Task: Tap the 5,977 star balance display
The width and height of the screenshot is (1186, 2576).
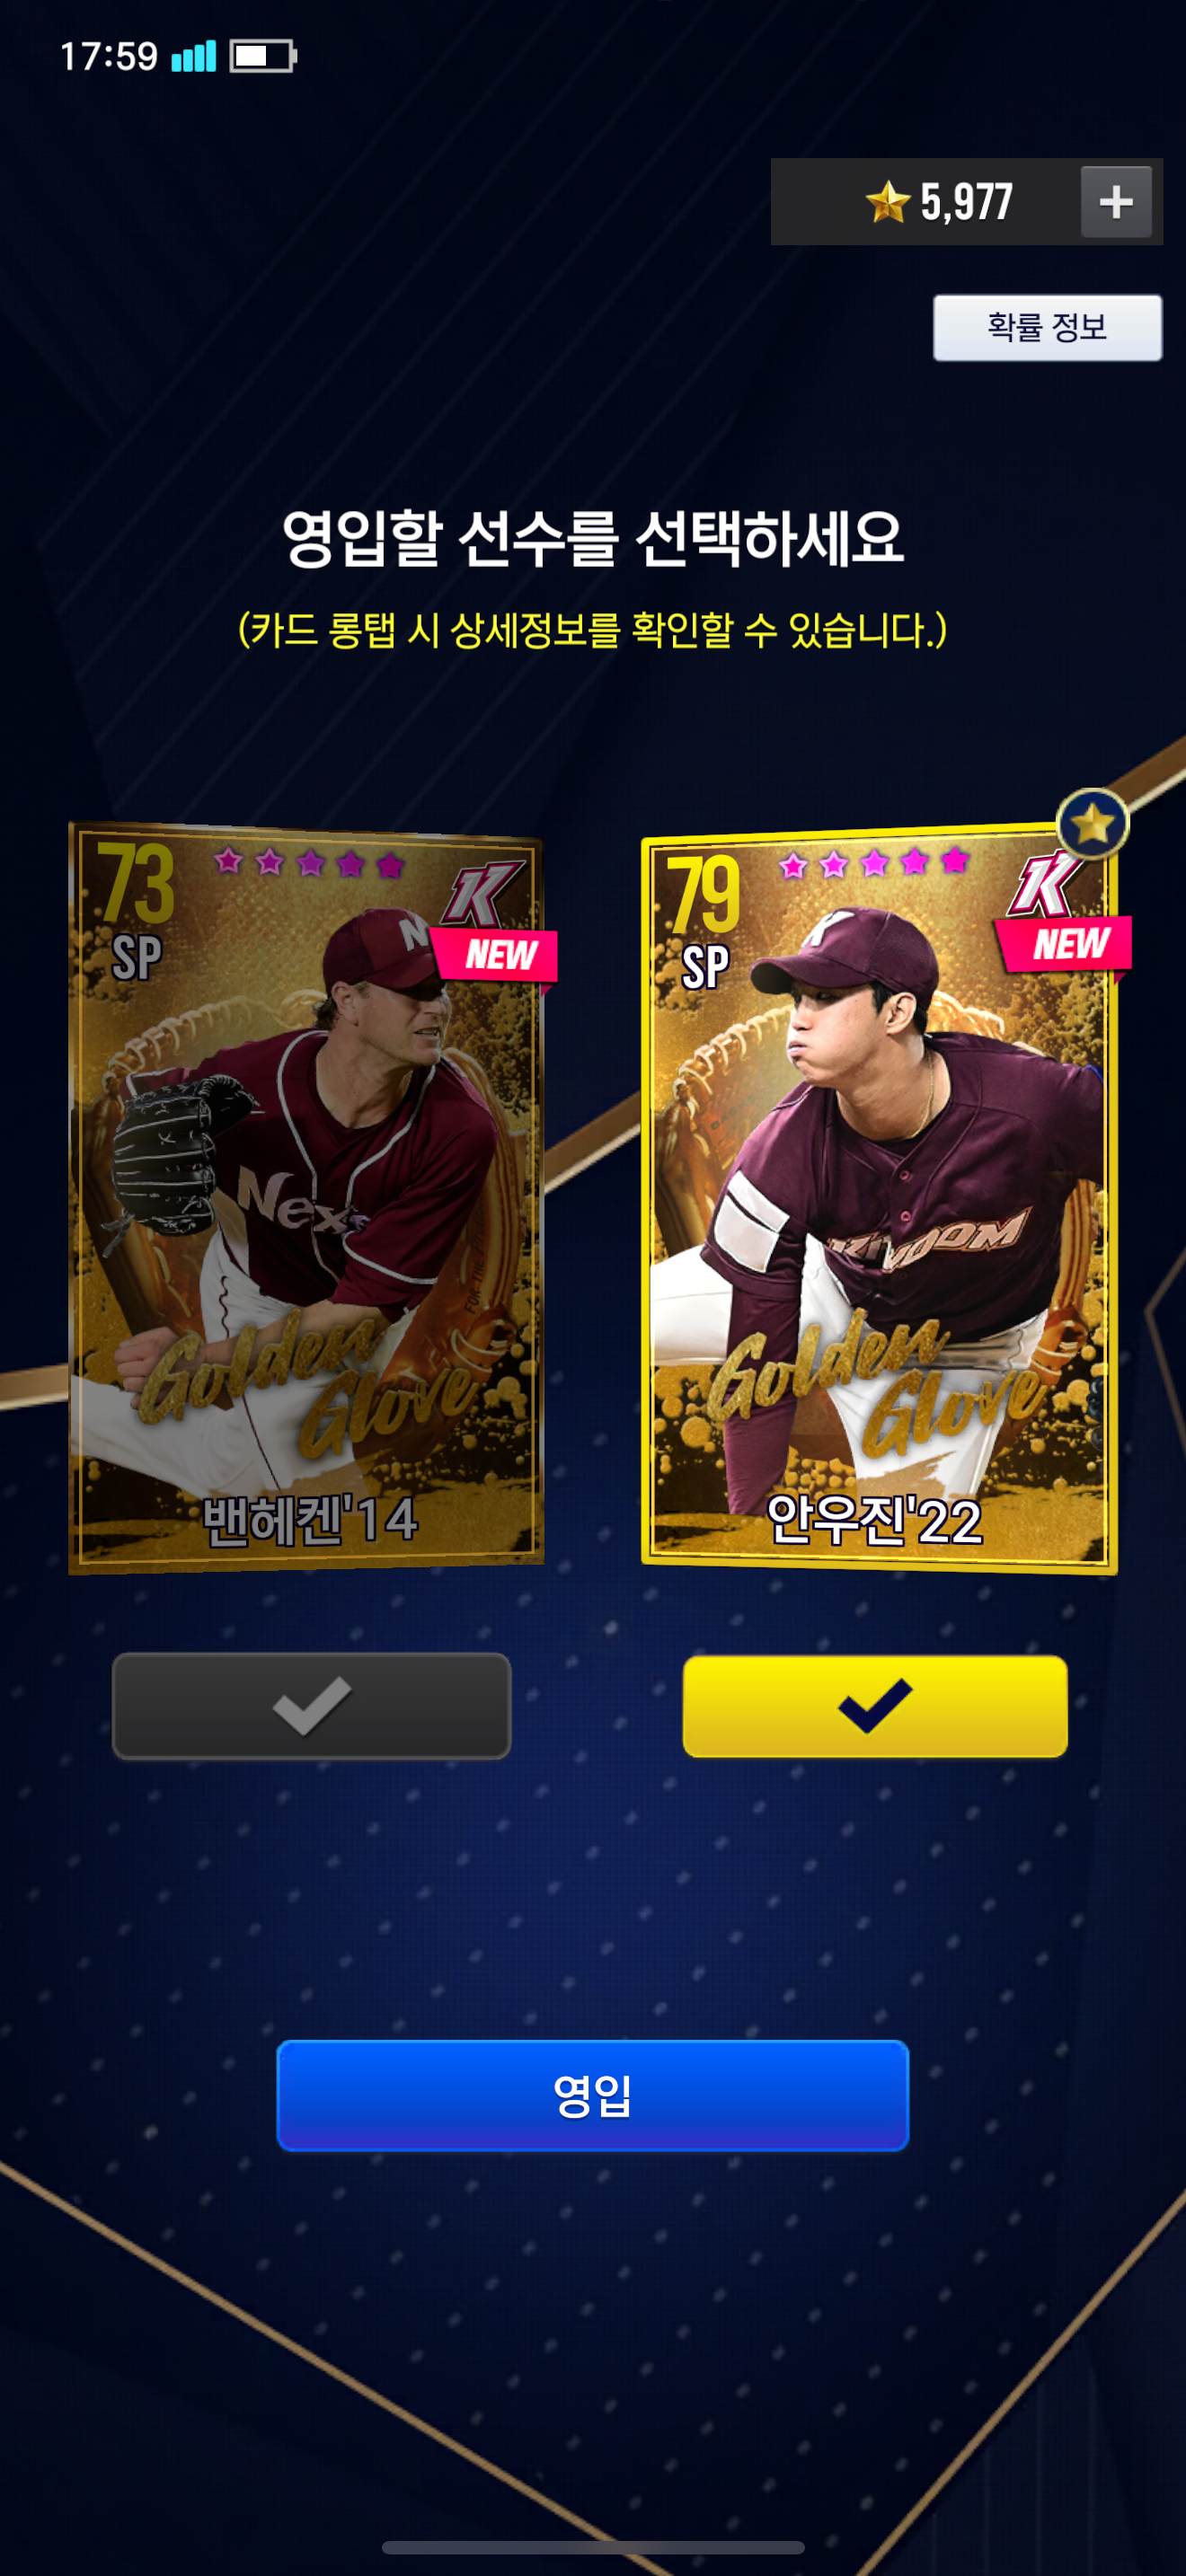Action: click(x=967, y=202)
